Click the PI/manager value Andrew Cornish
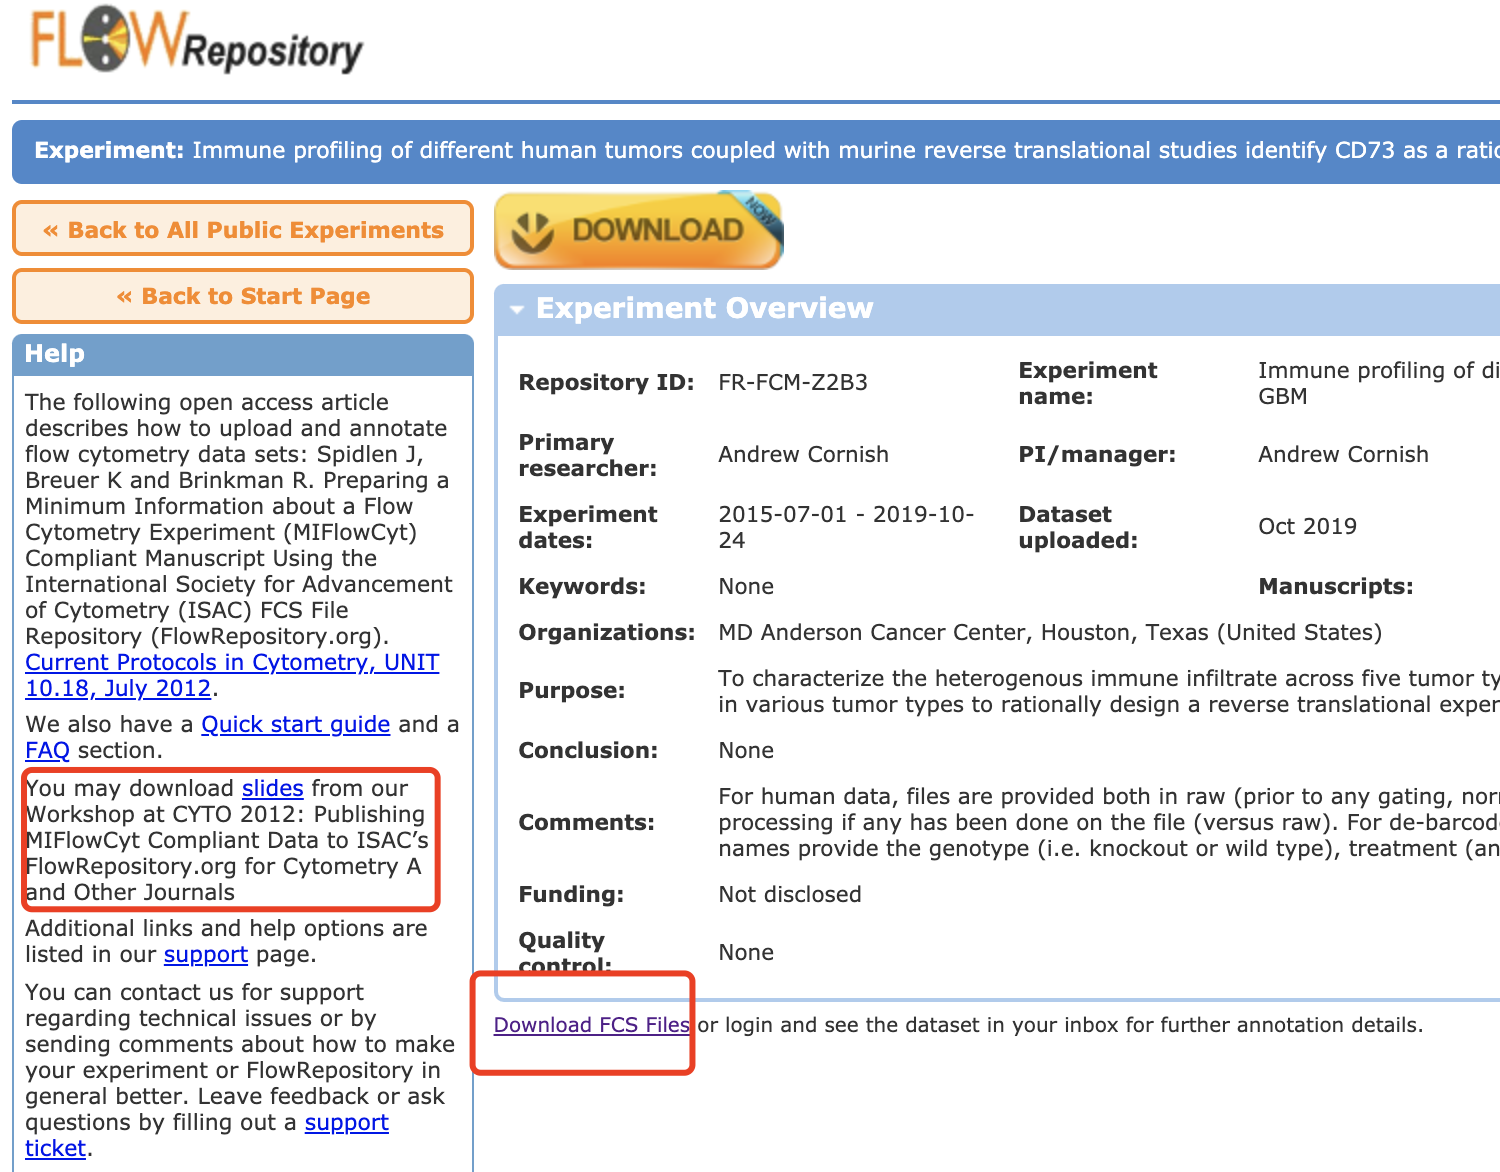Screen dimensions: 1500x1172 pos(1343,454)
